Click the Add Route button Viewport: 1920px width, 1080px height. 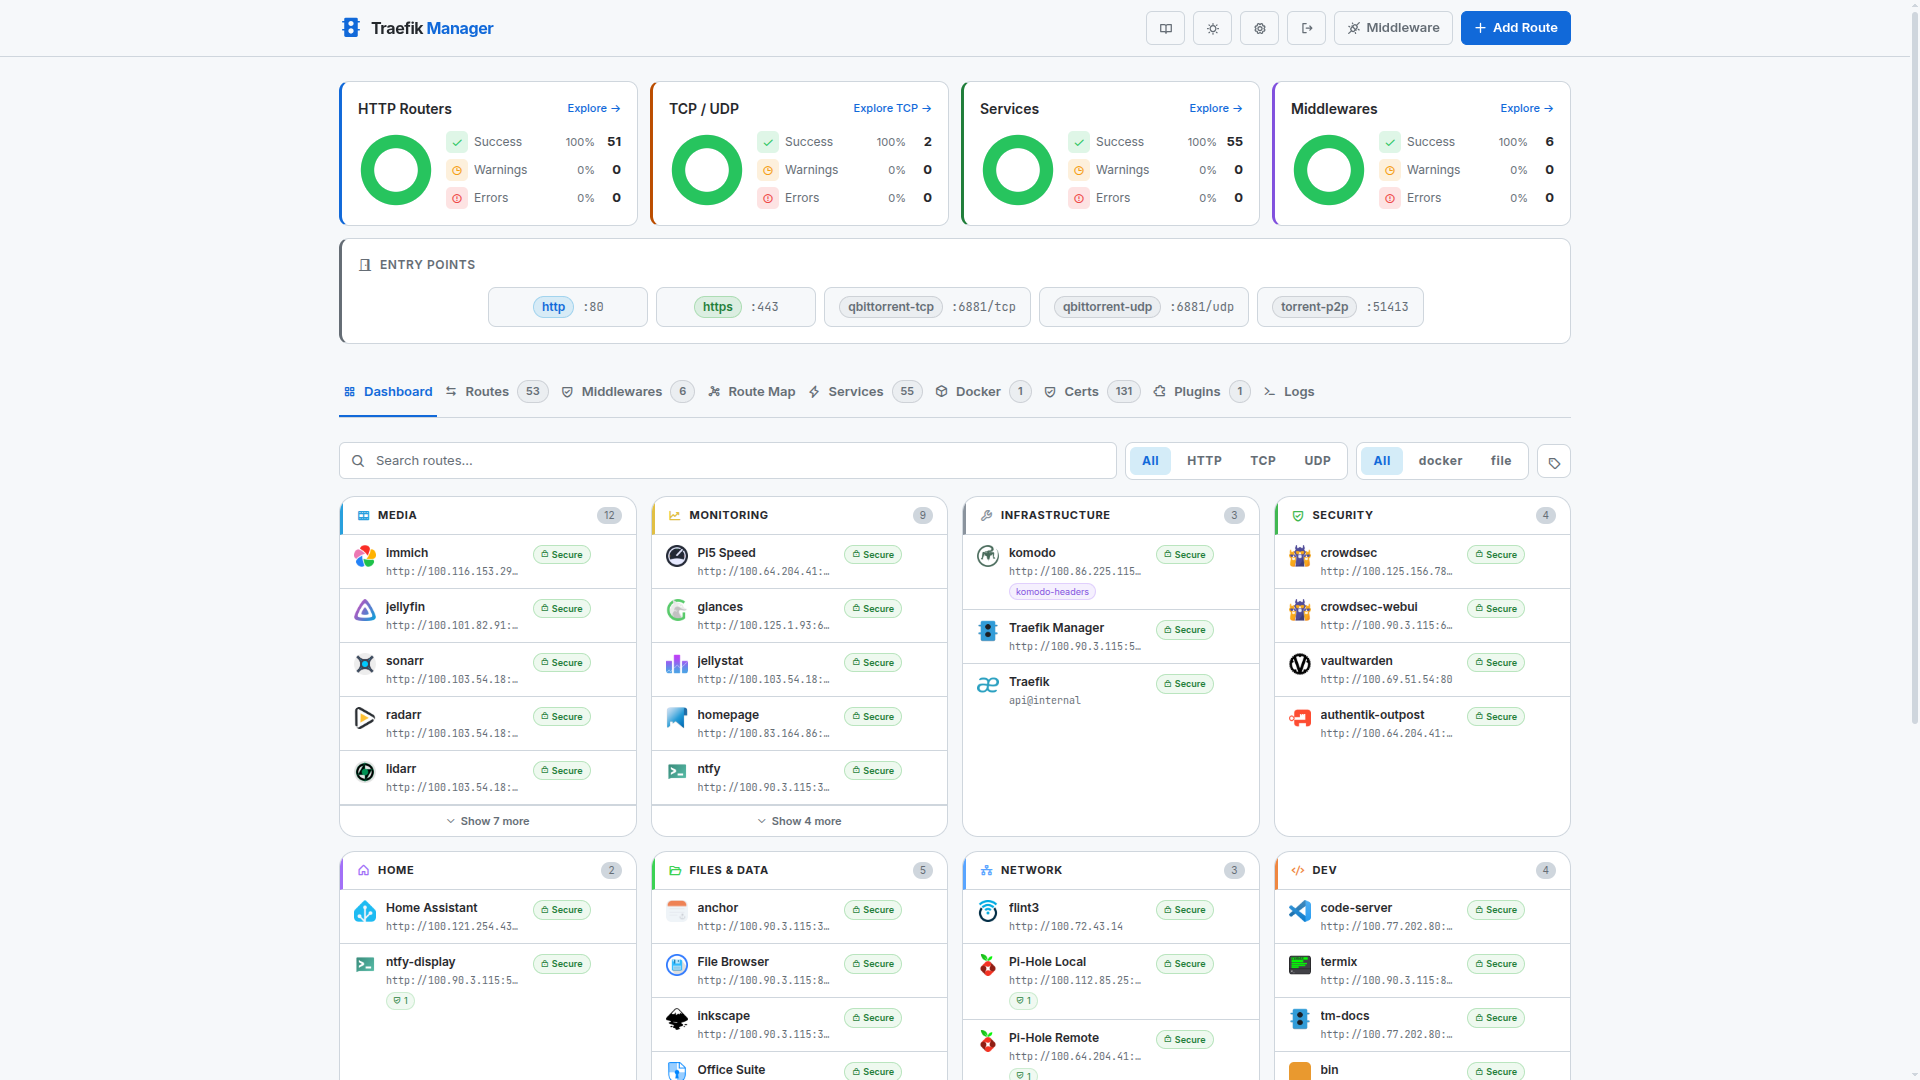click(1515, 28)
